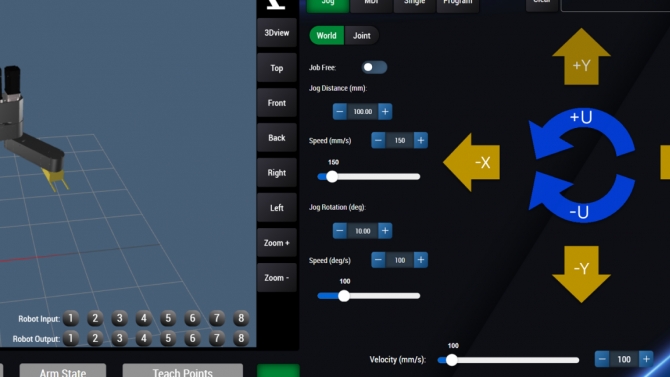Toggle Robot Input 8 indicator
Image resolution: width=670 pixels, height=377 pixels.
(241, 318)
